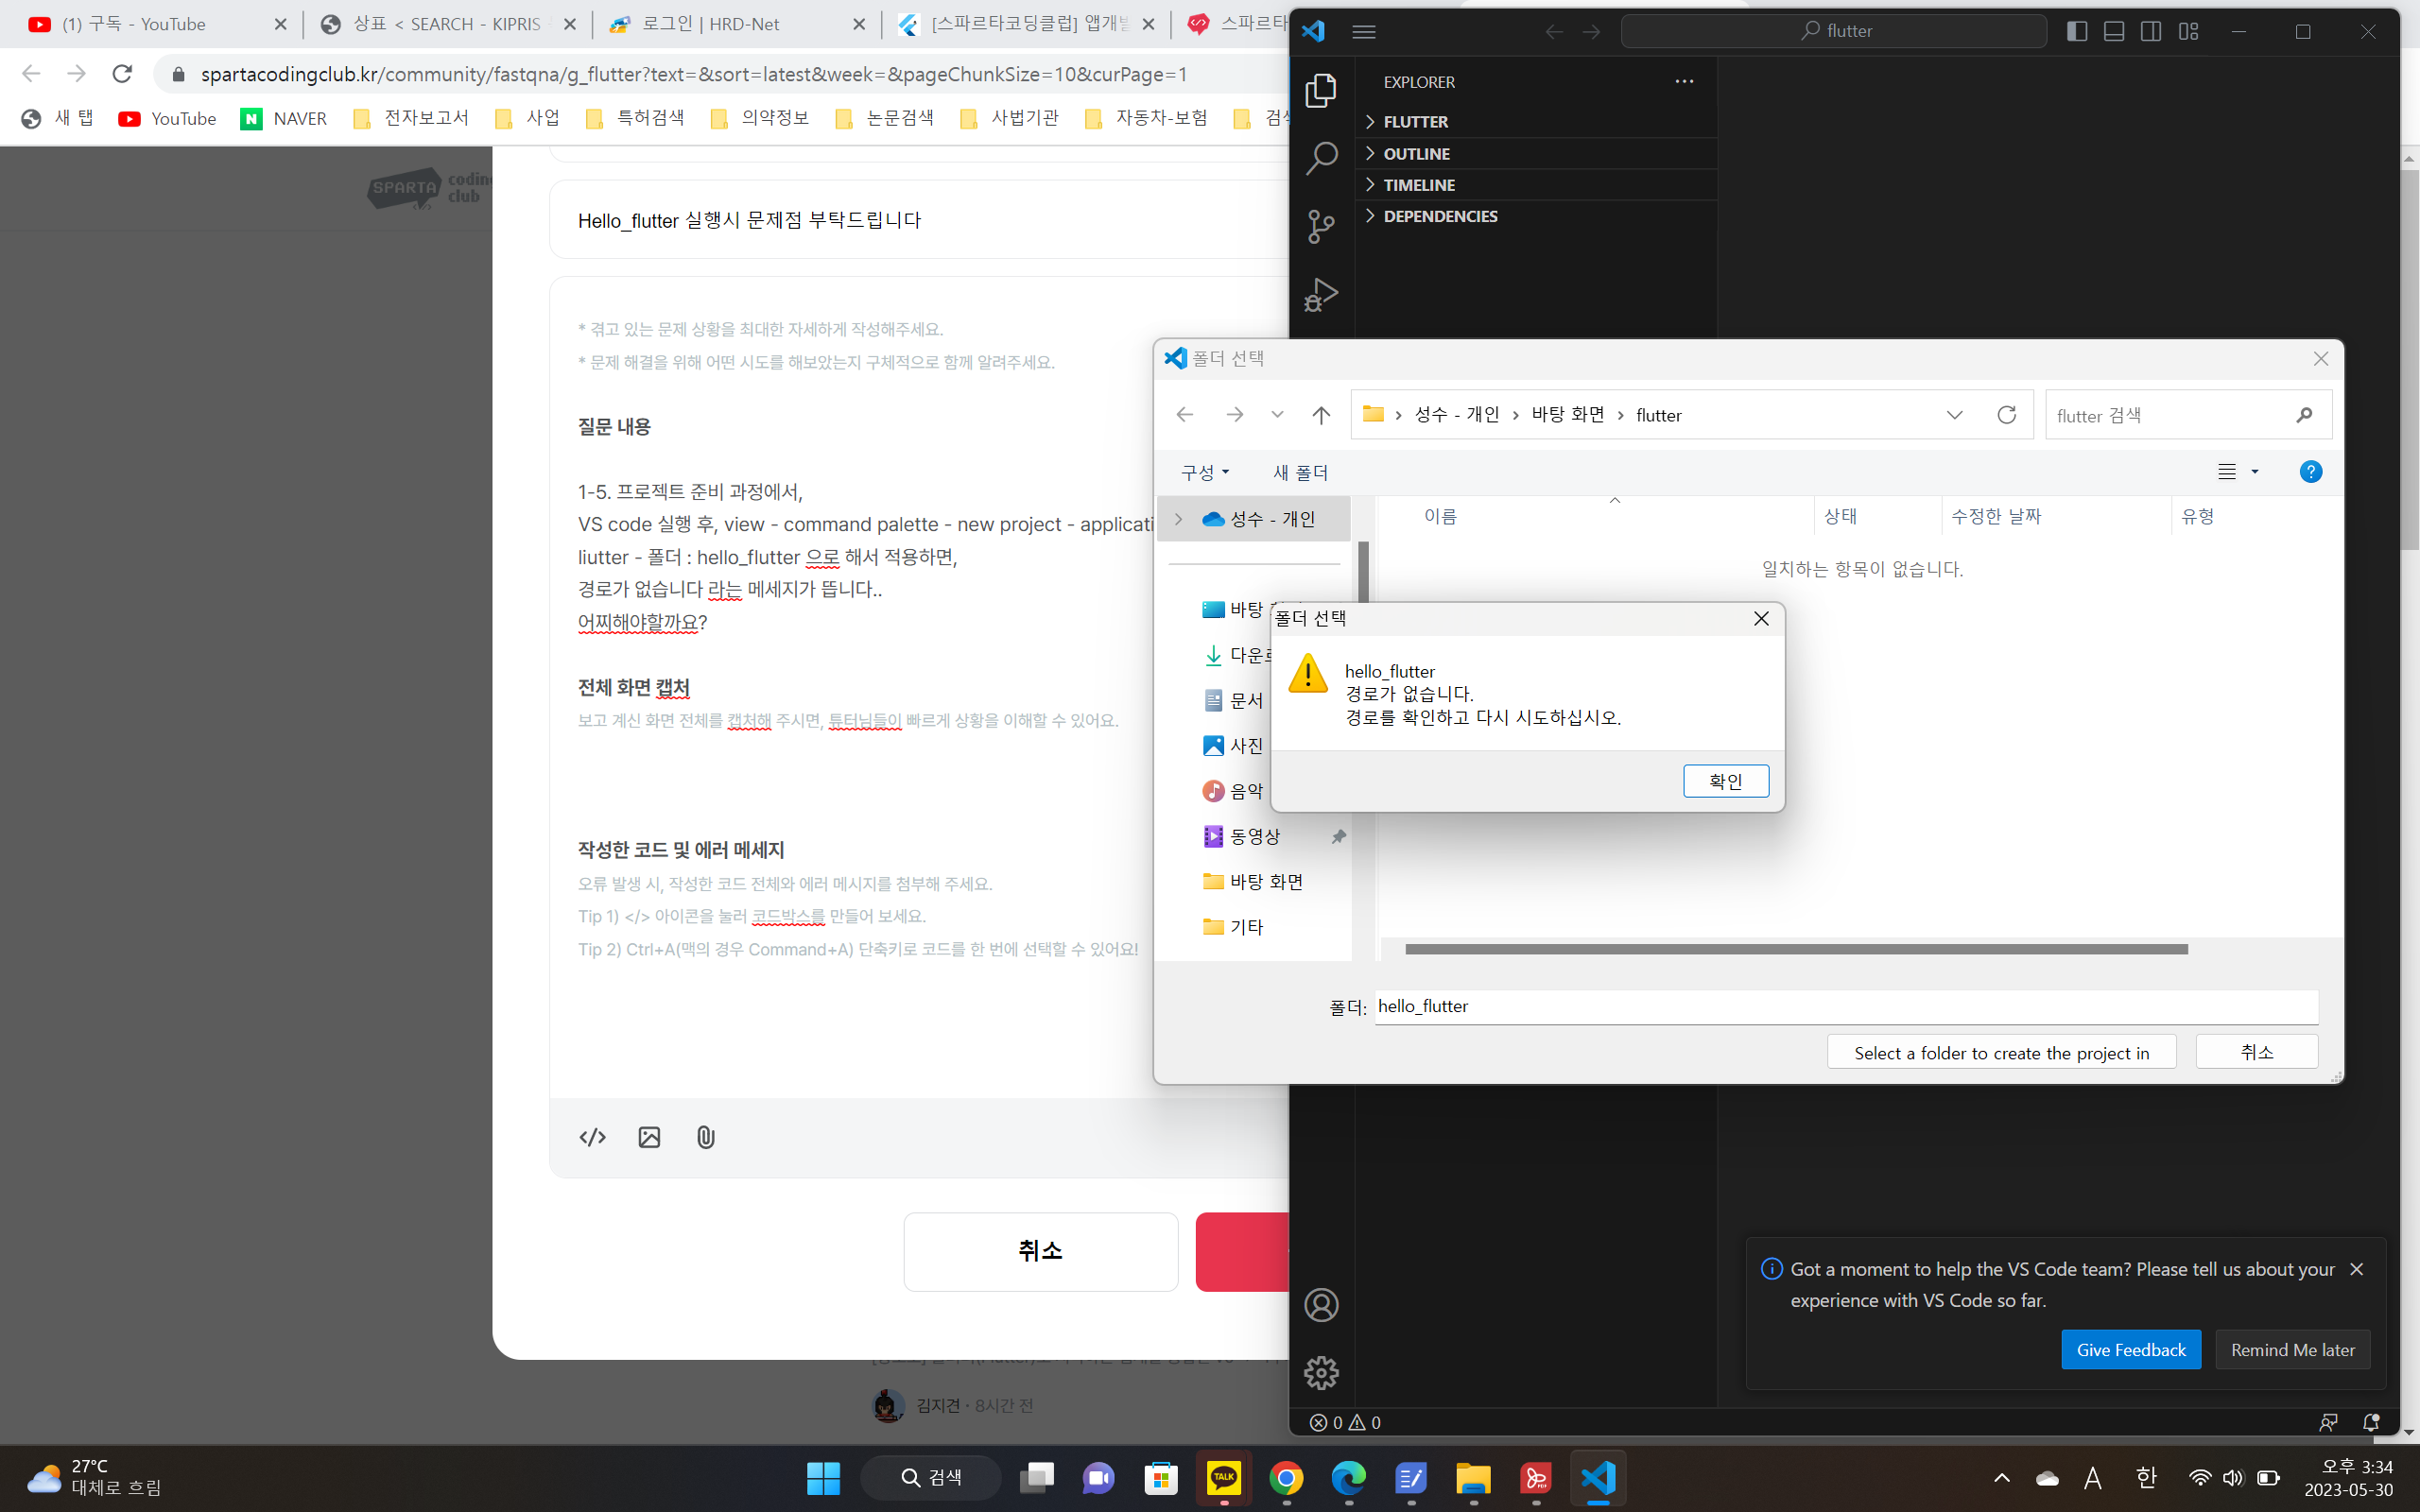Toggle VS Code secondary side bar

(x=2151, y=31)
